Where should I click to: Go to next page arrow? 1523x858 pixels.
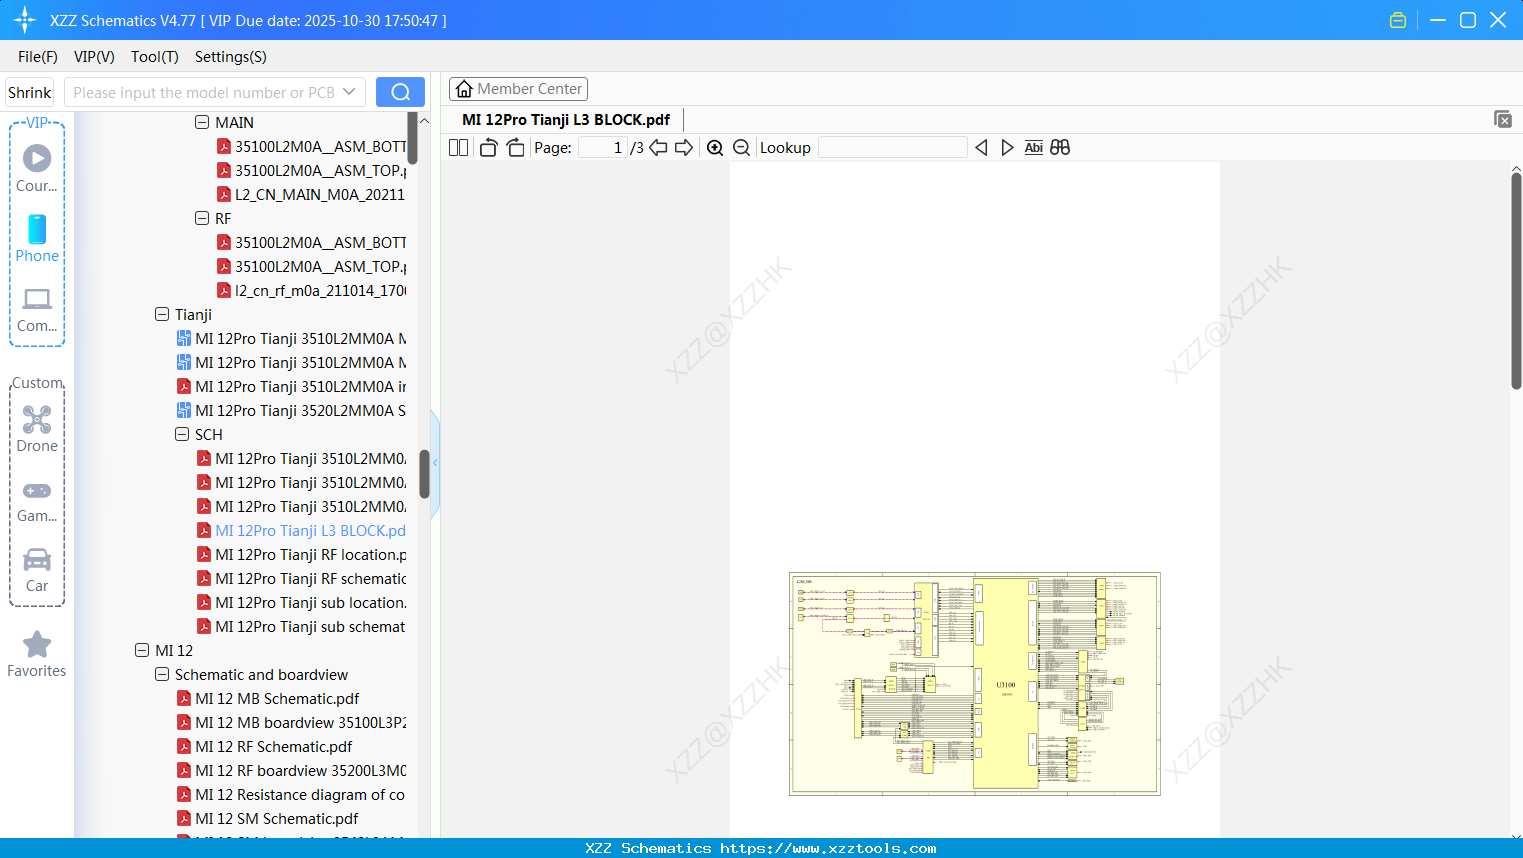[684, 148]
